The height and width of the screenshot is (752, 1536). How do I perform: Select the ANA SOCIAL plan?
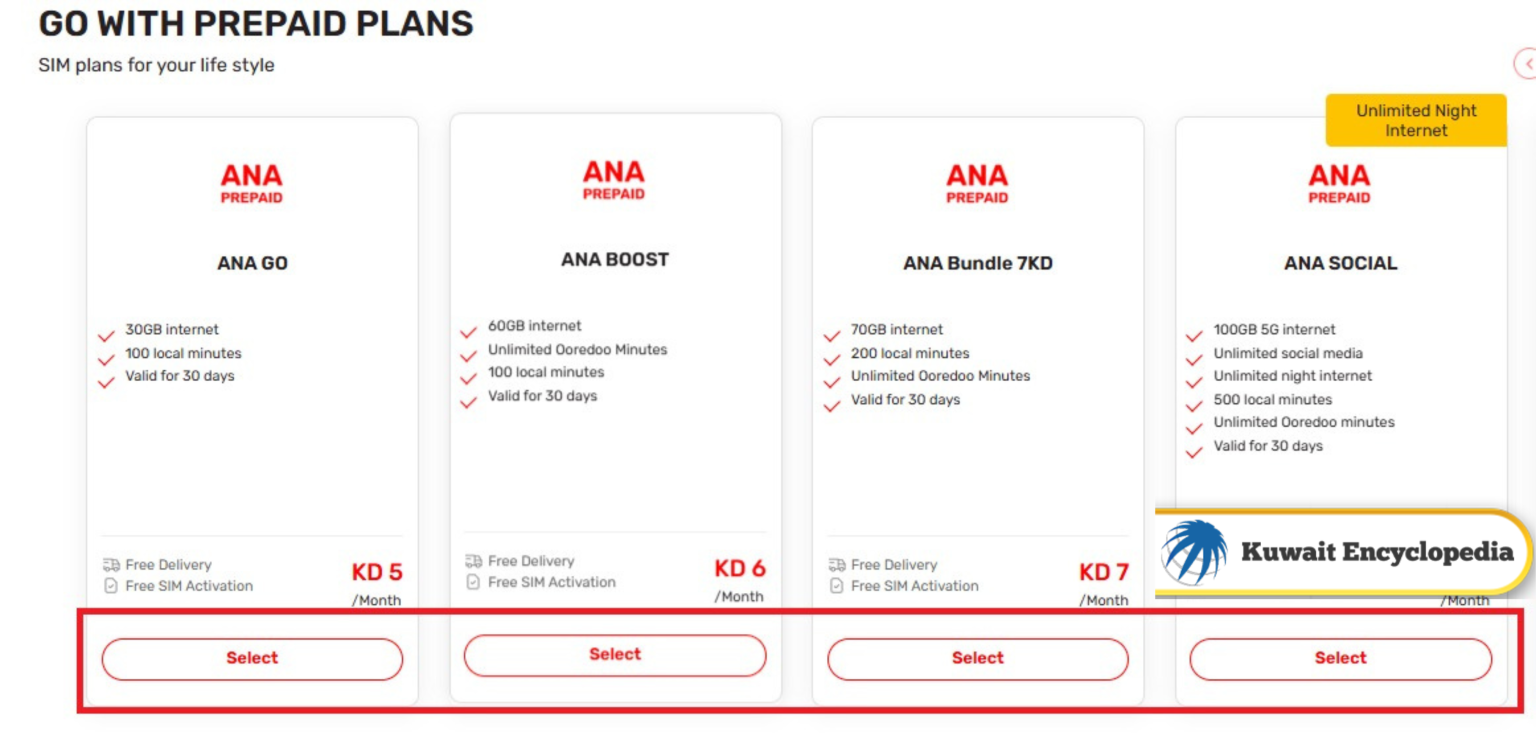1340,658
